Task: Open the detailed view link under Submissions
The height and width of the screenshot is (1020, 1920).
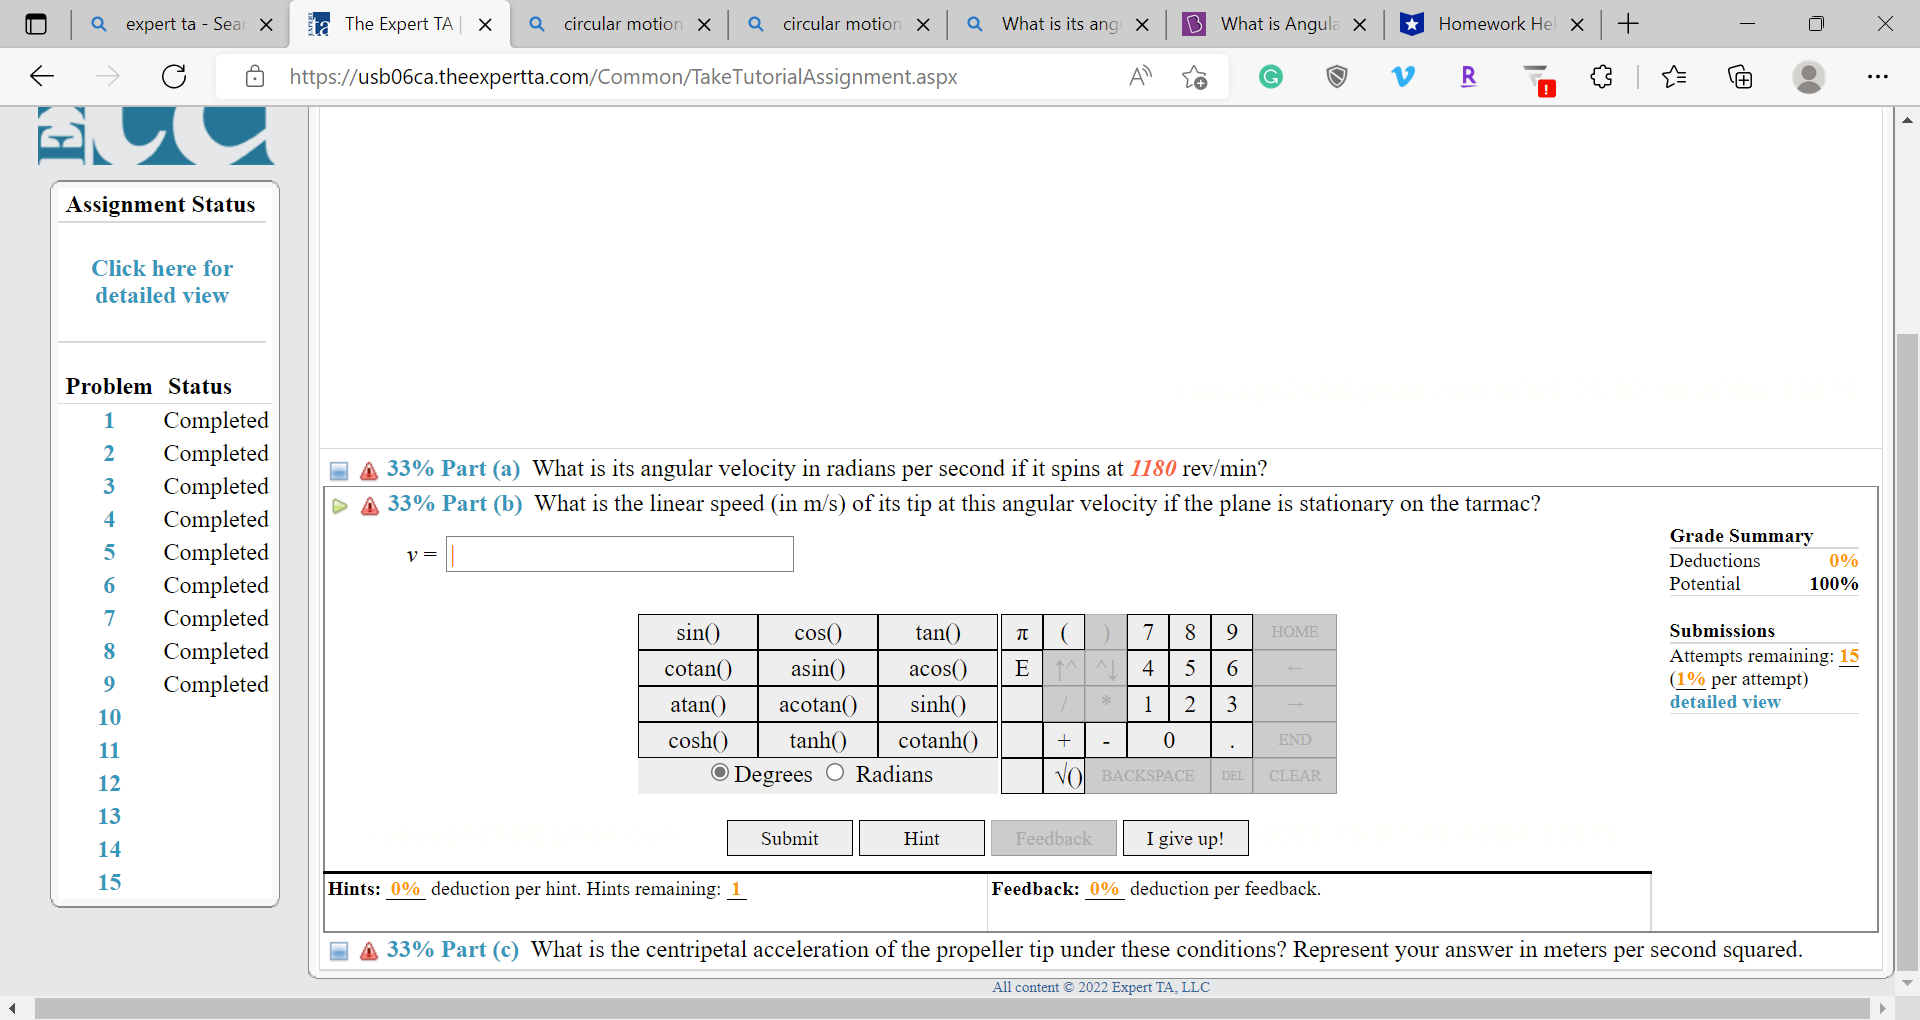Action: coord(1725,702)
